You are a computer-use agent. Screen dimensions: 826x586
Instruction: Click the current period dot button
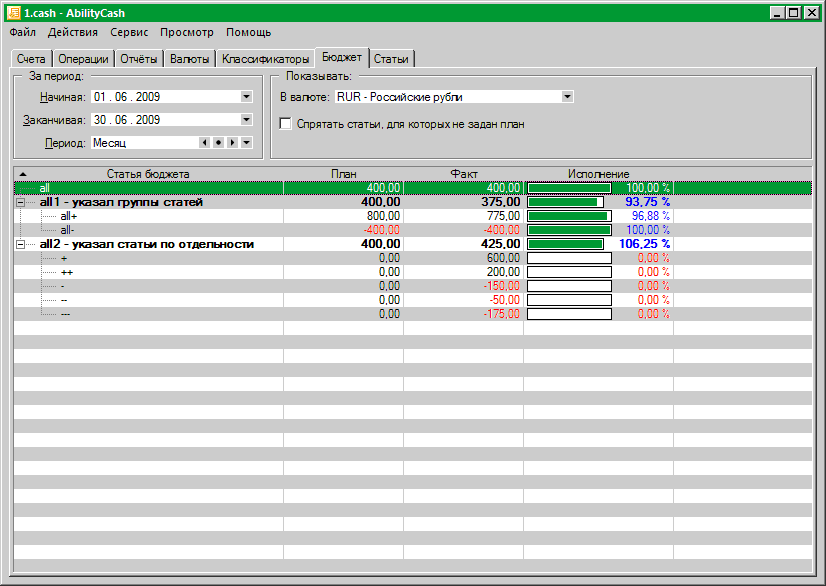218,143
